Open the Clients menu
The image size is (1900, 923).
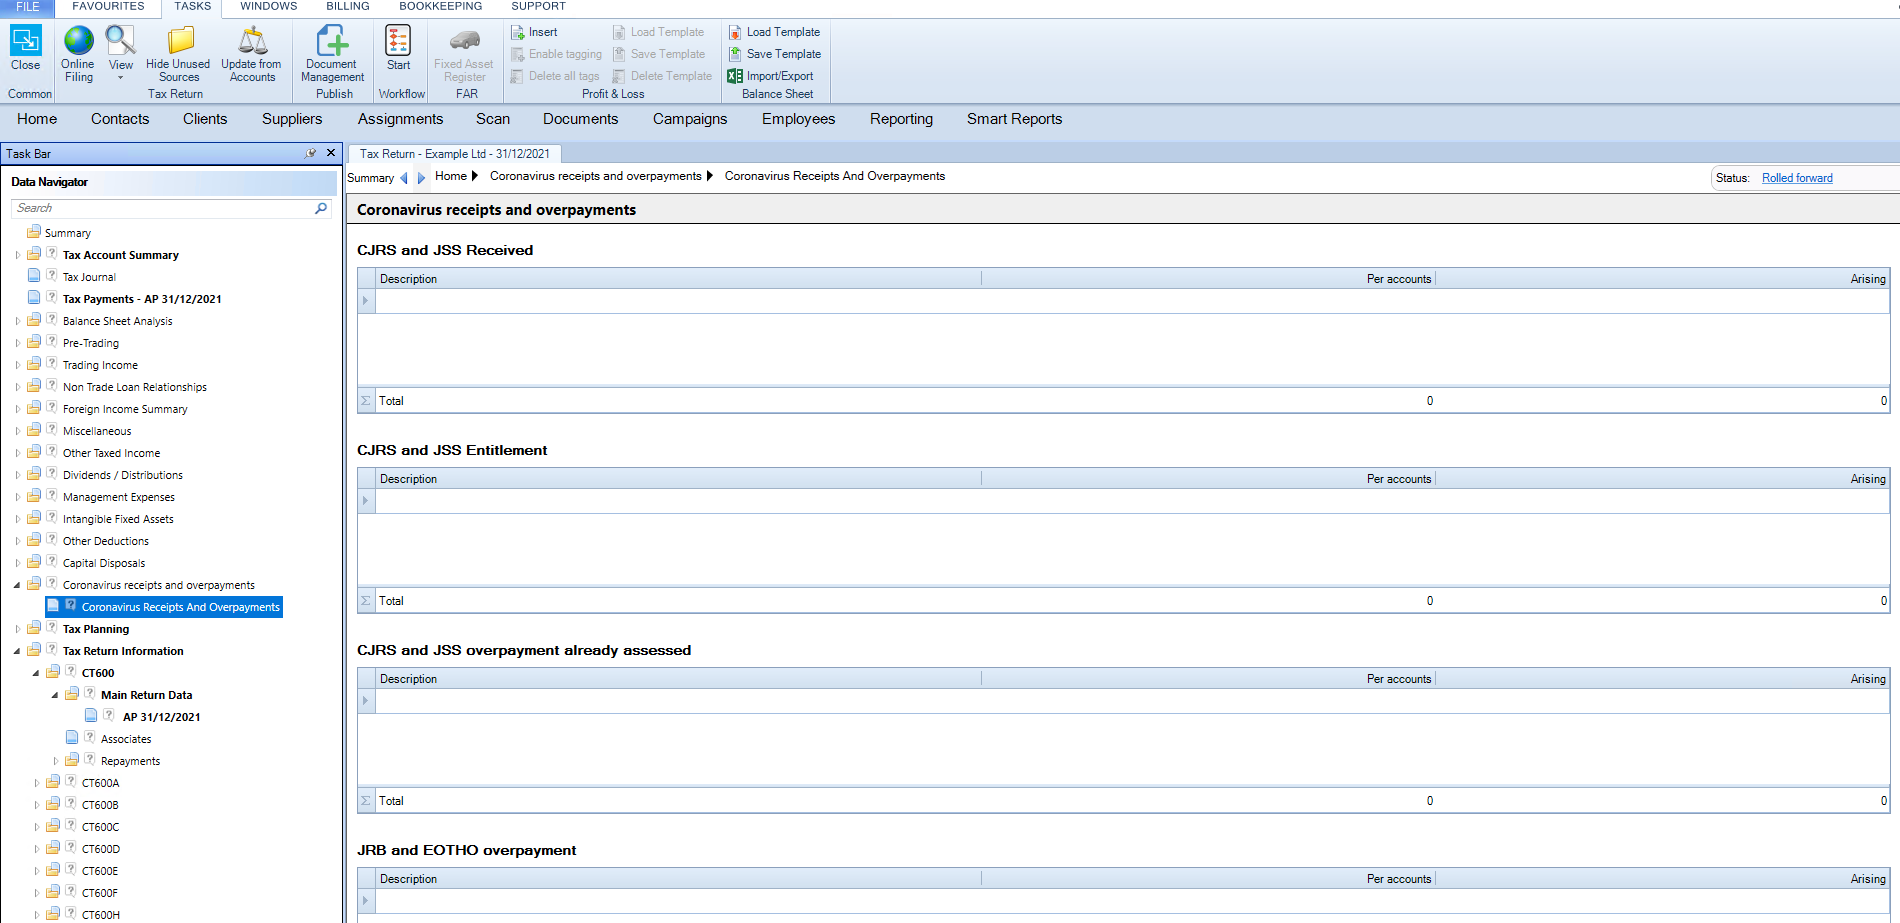click(x=205, y=119)
